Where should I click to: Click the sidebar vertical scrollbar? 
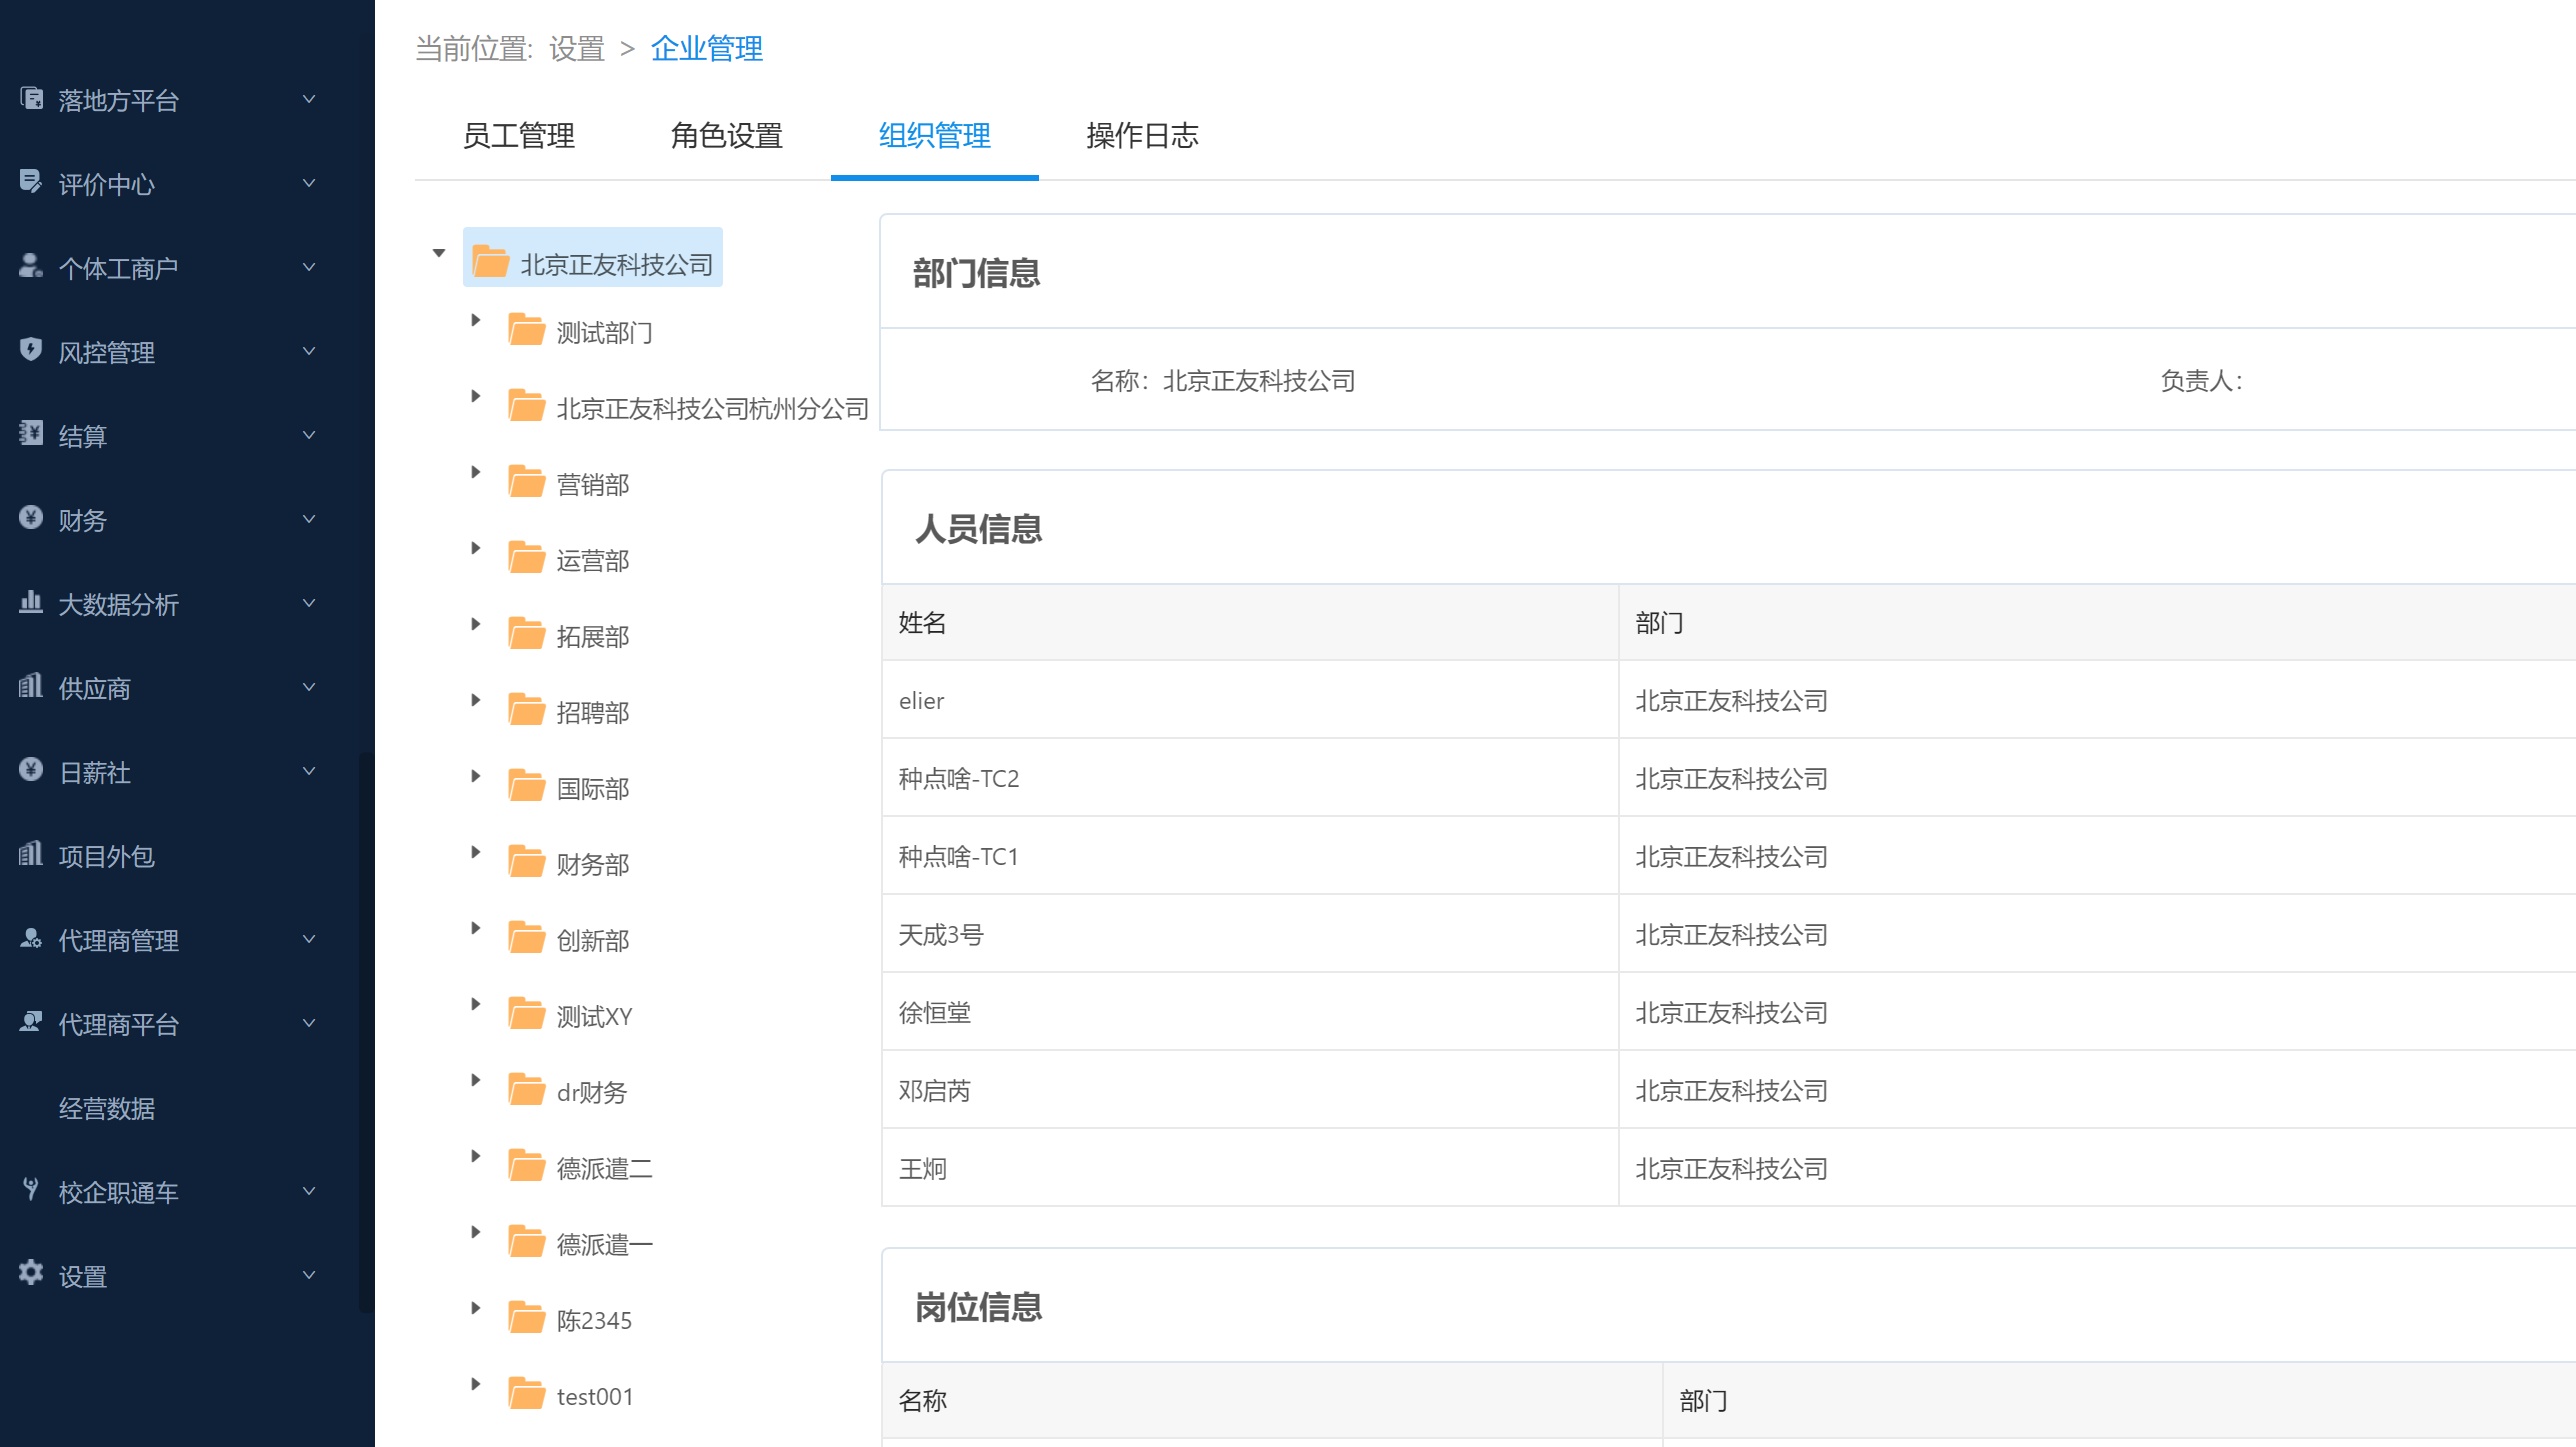366,1030
